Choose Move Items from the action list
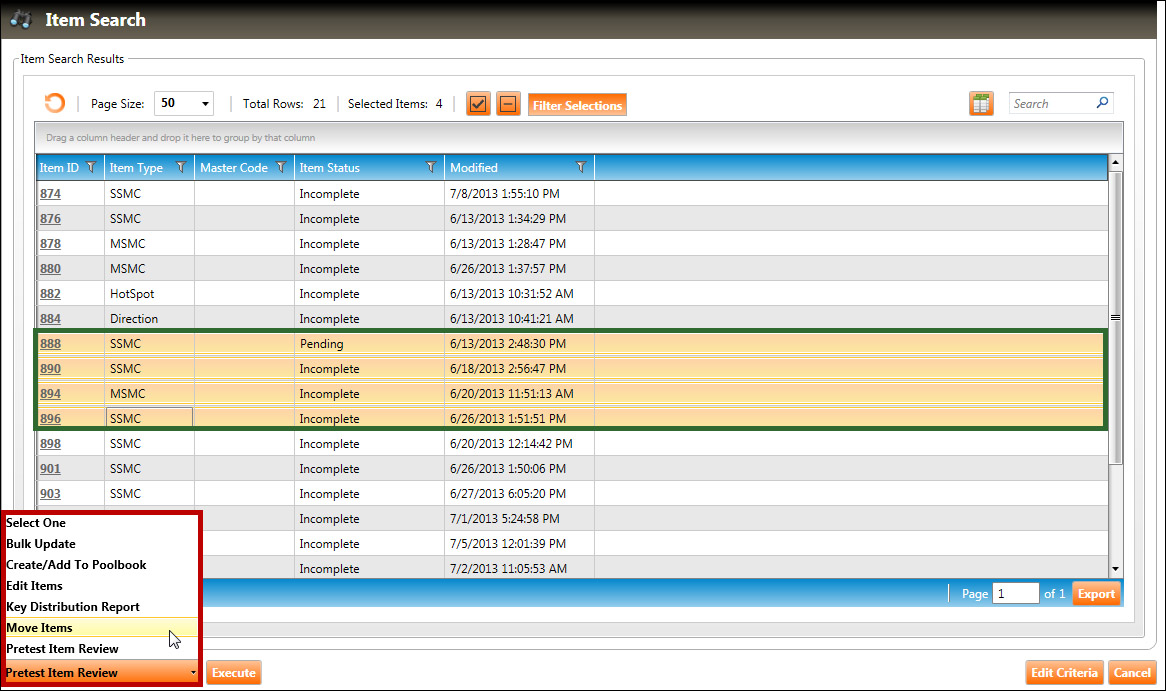1166x691 pixels. pos(40,628)
